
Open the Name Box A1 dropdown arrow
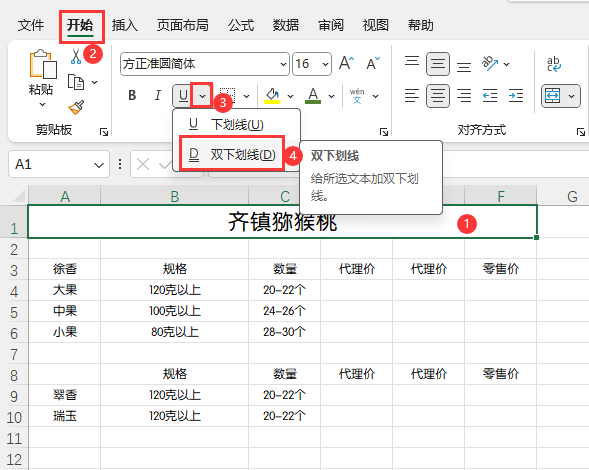99,165
